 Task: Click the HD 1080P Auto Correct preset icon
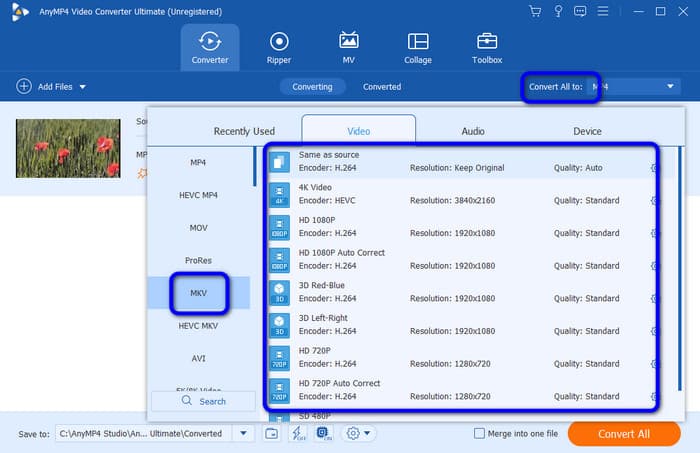[x=279, y=259]
